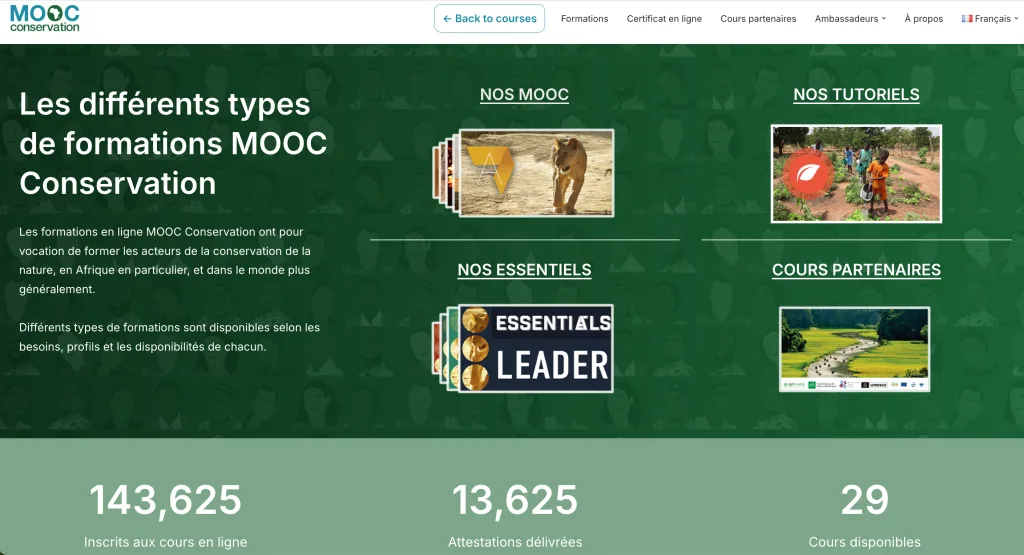Viewport: 1024px width, 555px height.
Task: Click the heading Les différents types de formations
Action: [x=173, y=144]
